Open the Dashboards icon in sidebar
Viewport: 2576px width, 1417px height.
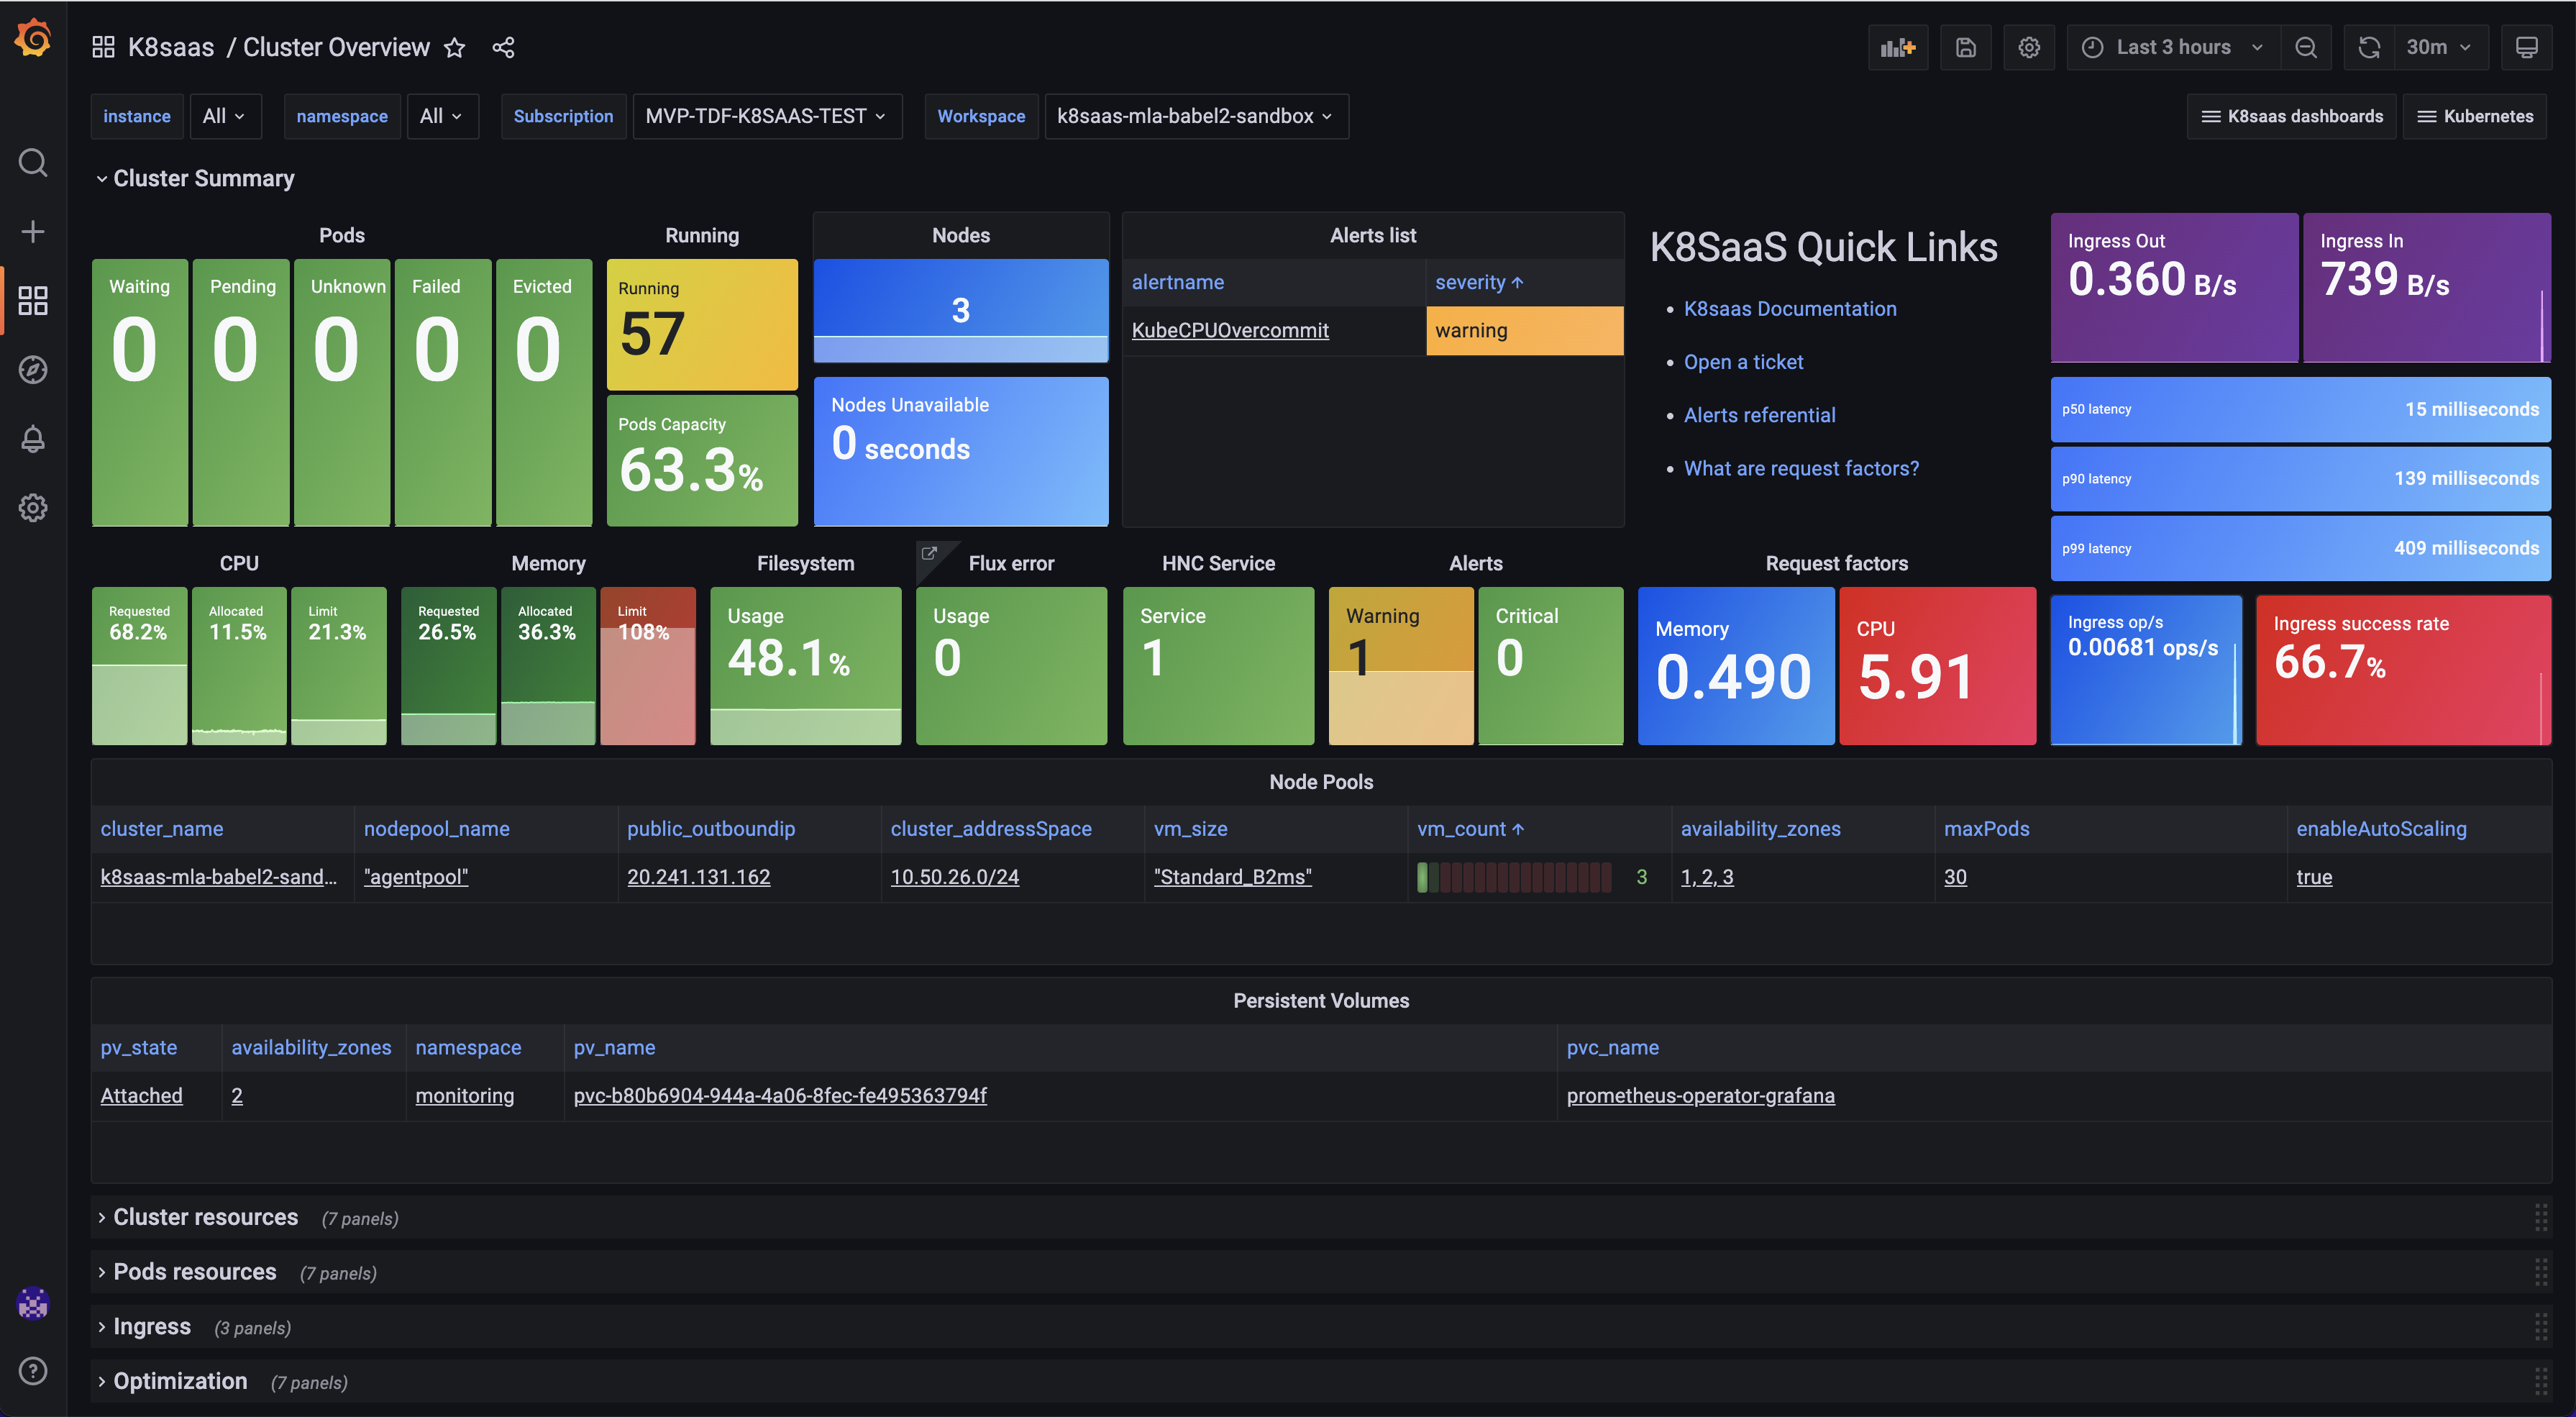tap(33, 301)
